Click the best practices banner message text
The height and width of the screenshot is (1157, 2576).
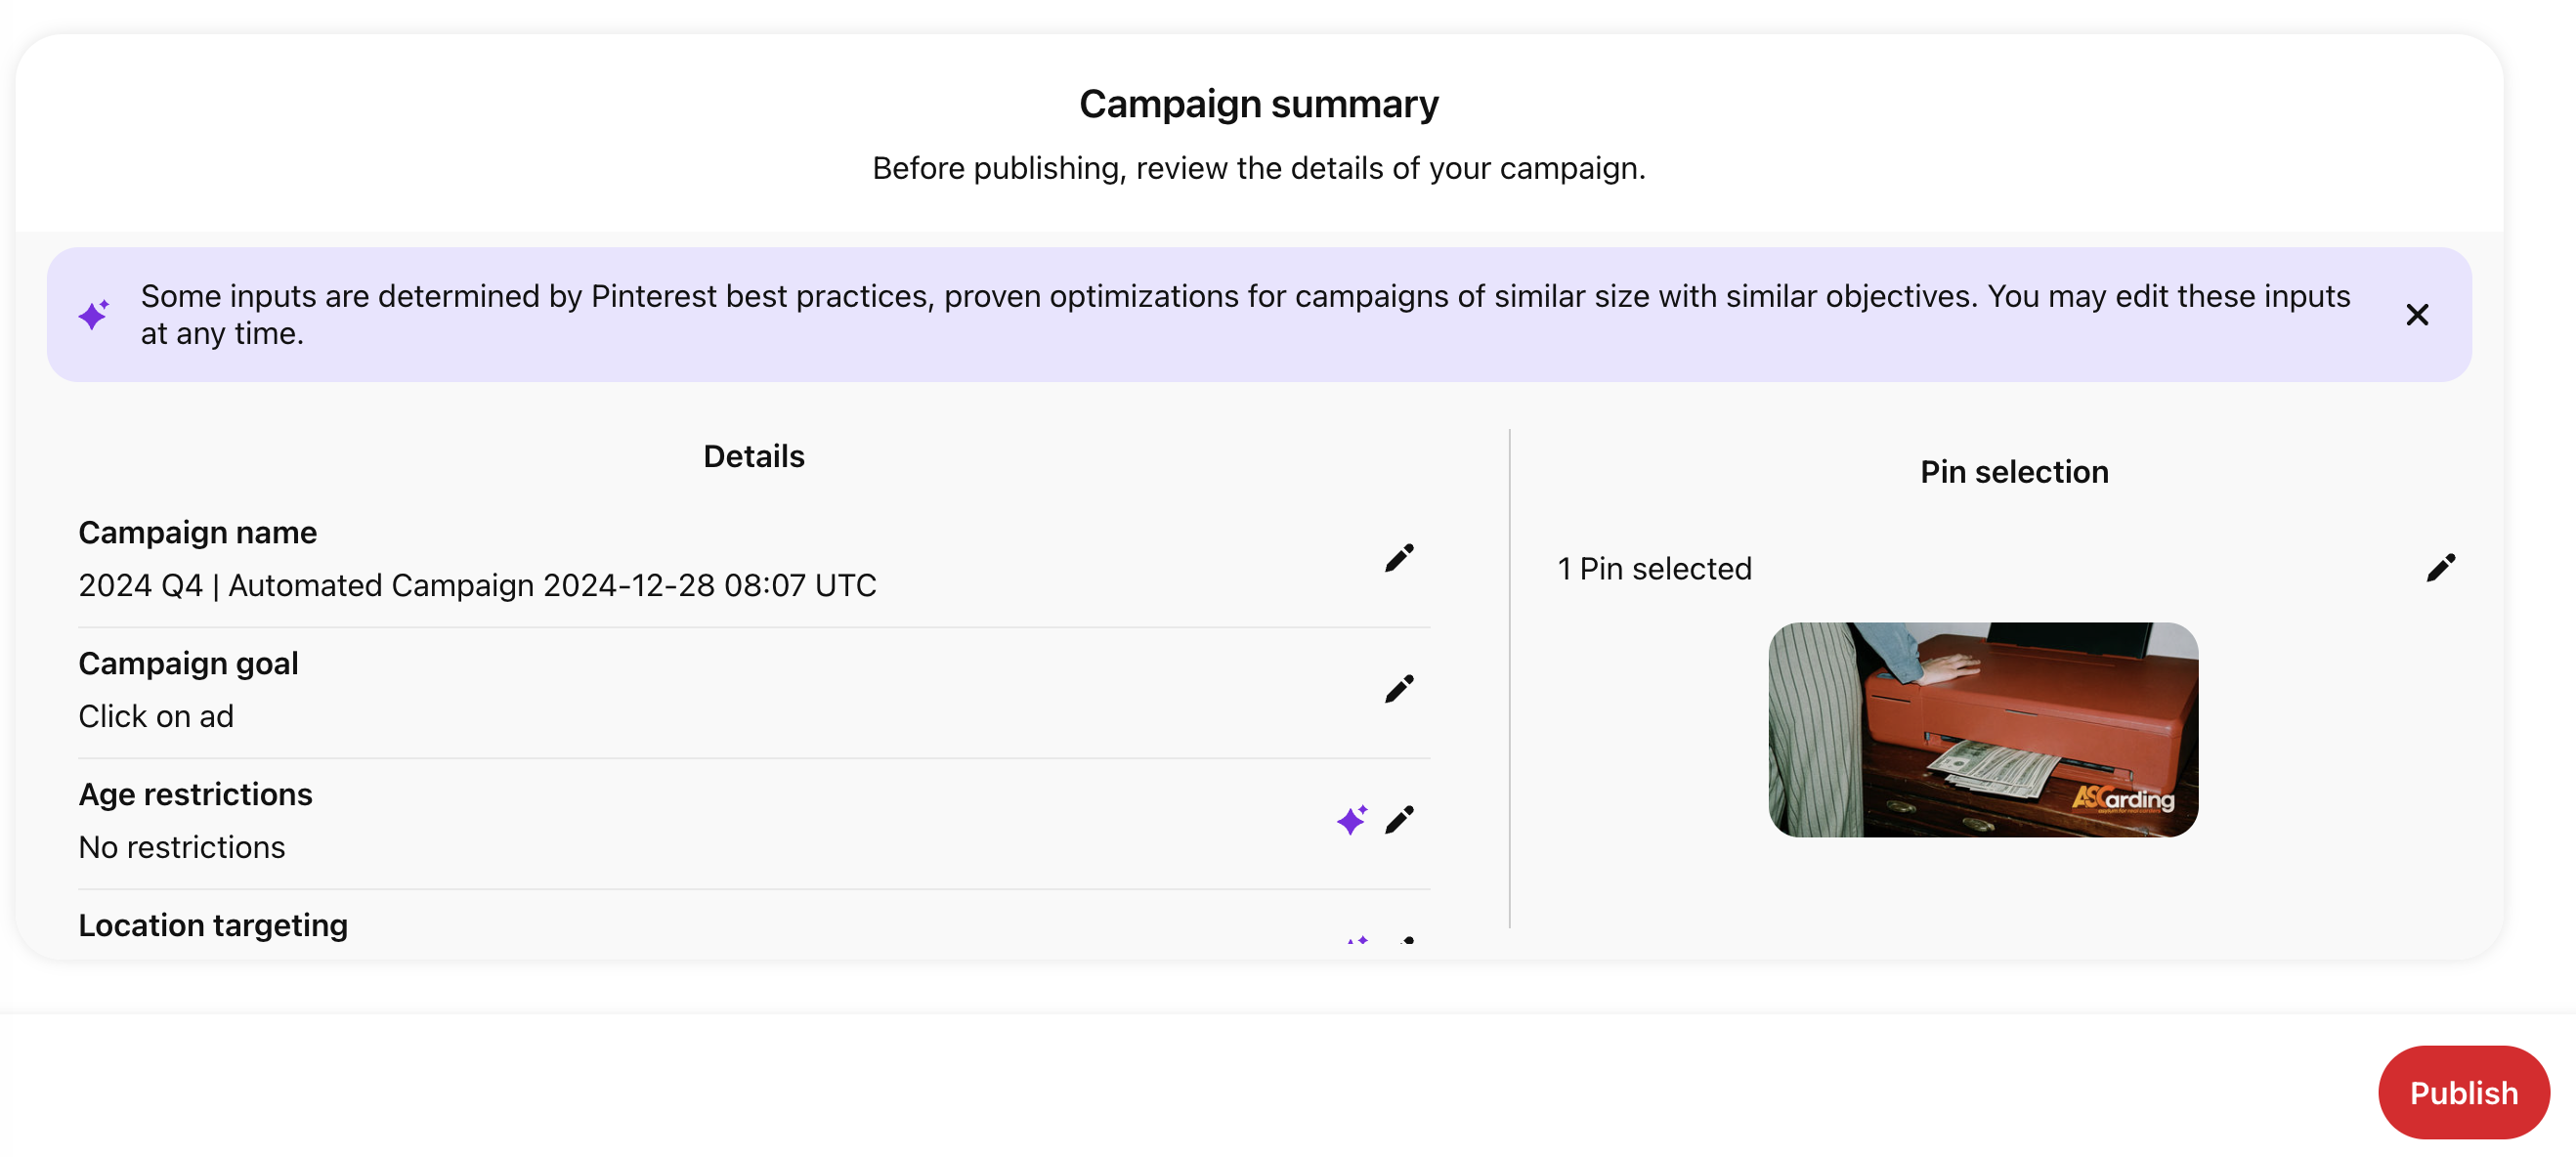[1245, 314]
